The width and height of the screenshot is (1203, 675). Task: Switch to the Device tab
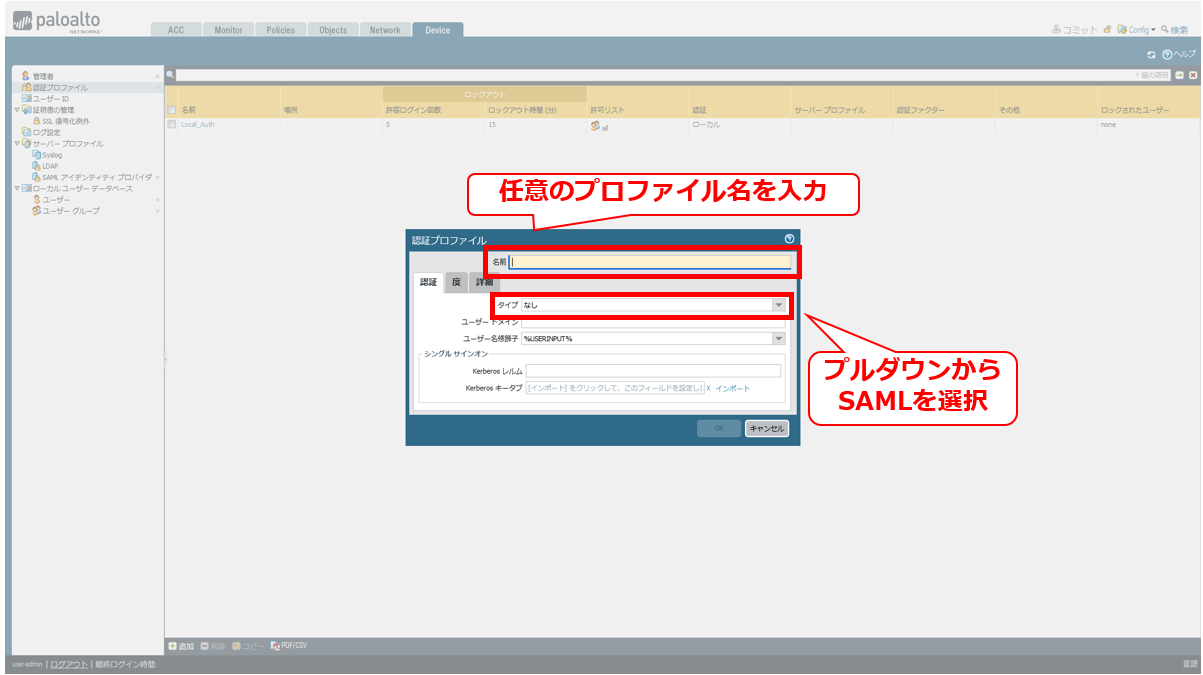[x=437, y=30]
